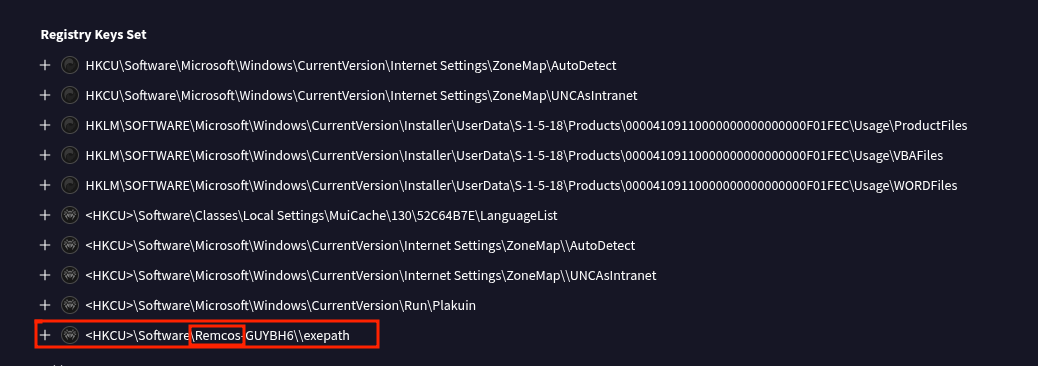Expand the Remcos-GUYBH6 exepath entry
The width and height of the screenshot is (1038, 366).
pyautogui.click(x=45, y=335)
